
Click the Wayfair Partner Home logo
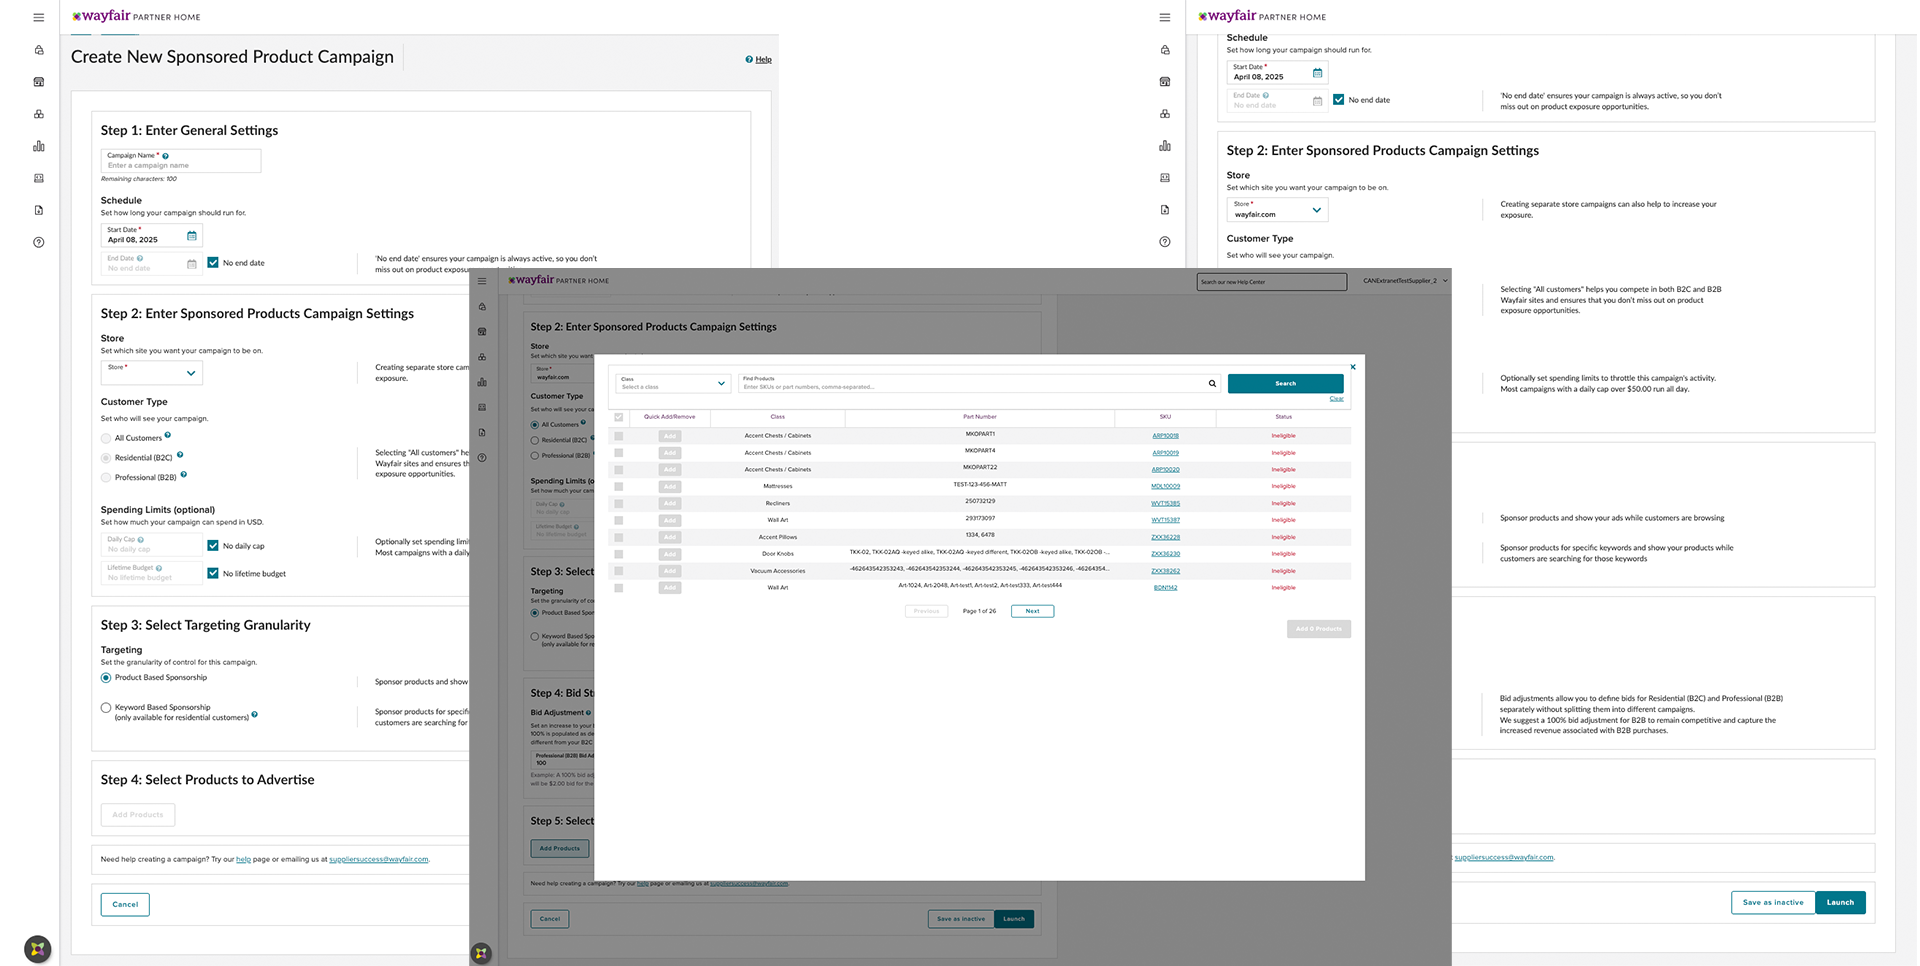click(x=135, y=16)
